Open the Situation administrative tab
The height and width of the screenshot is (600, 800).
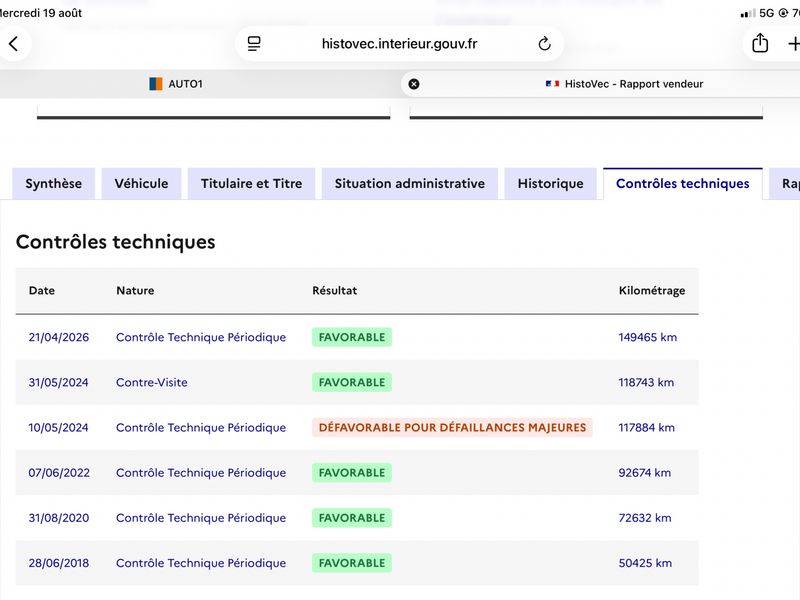tap(410, 184)
